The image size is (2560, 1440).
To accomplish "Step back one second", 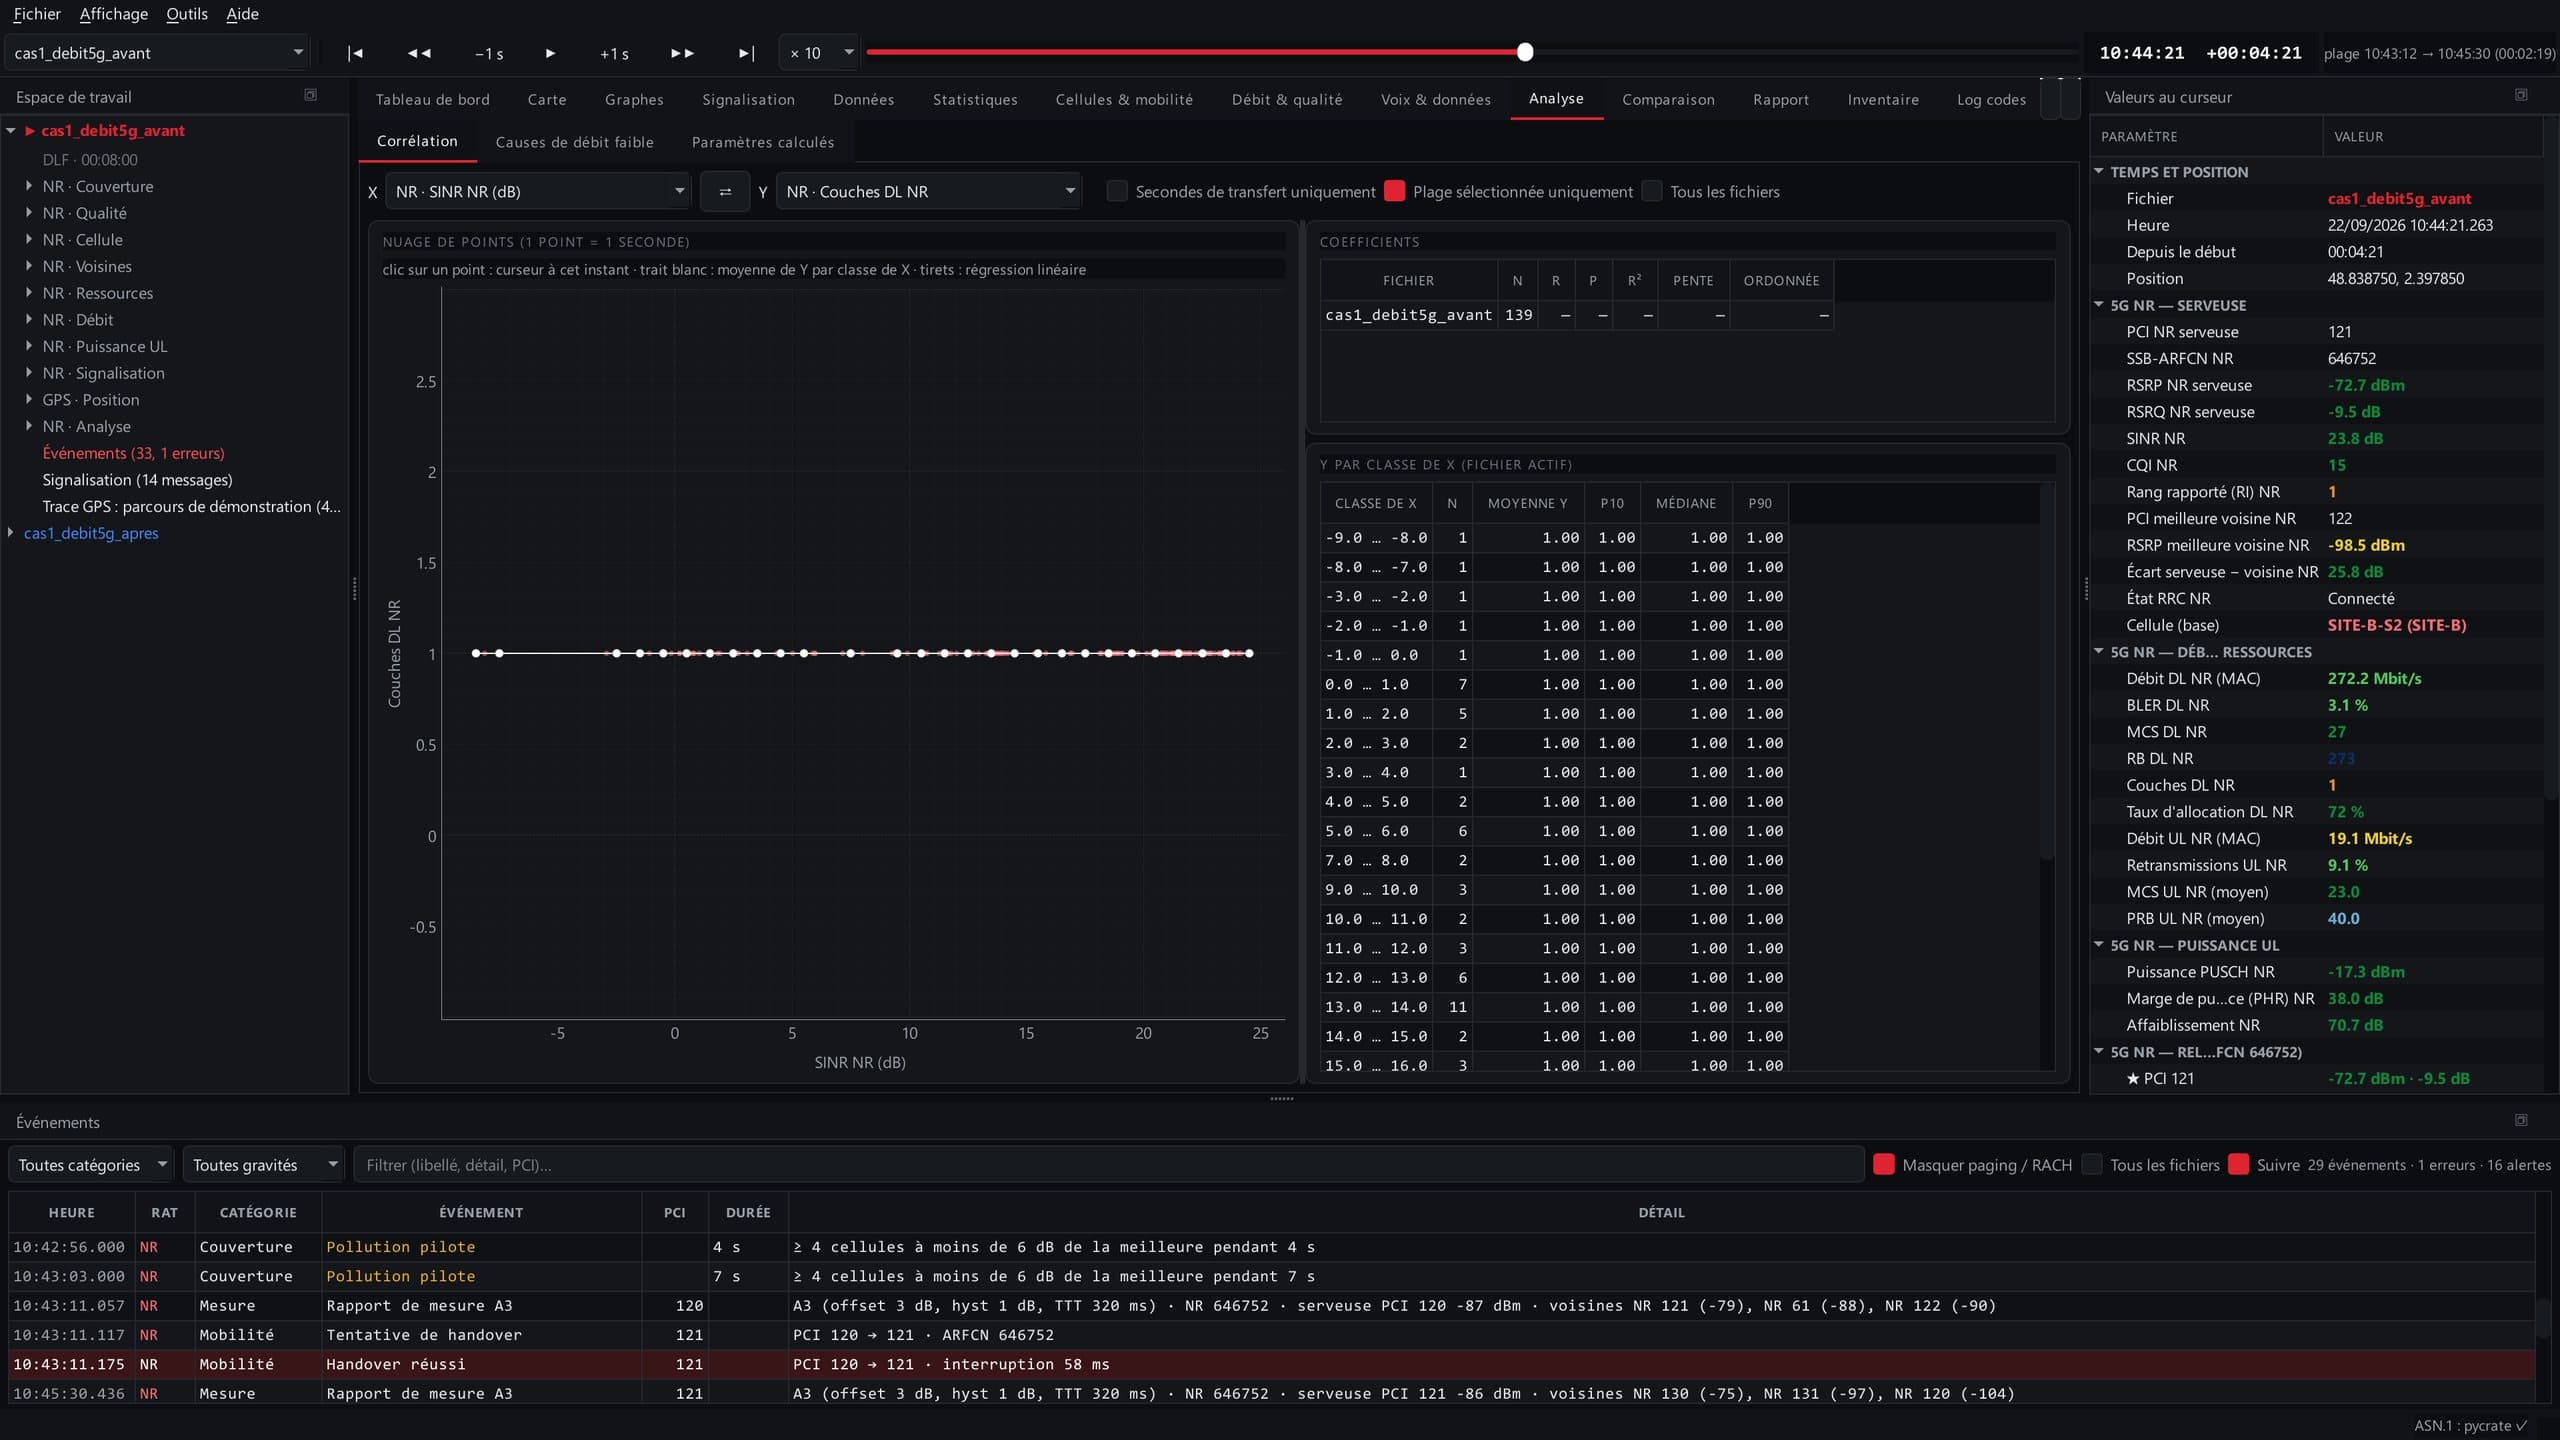I will (489, 53).
